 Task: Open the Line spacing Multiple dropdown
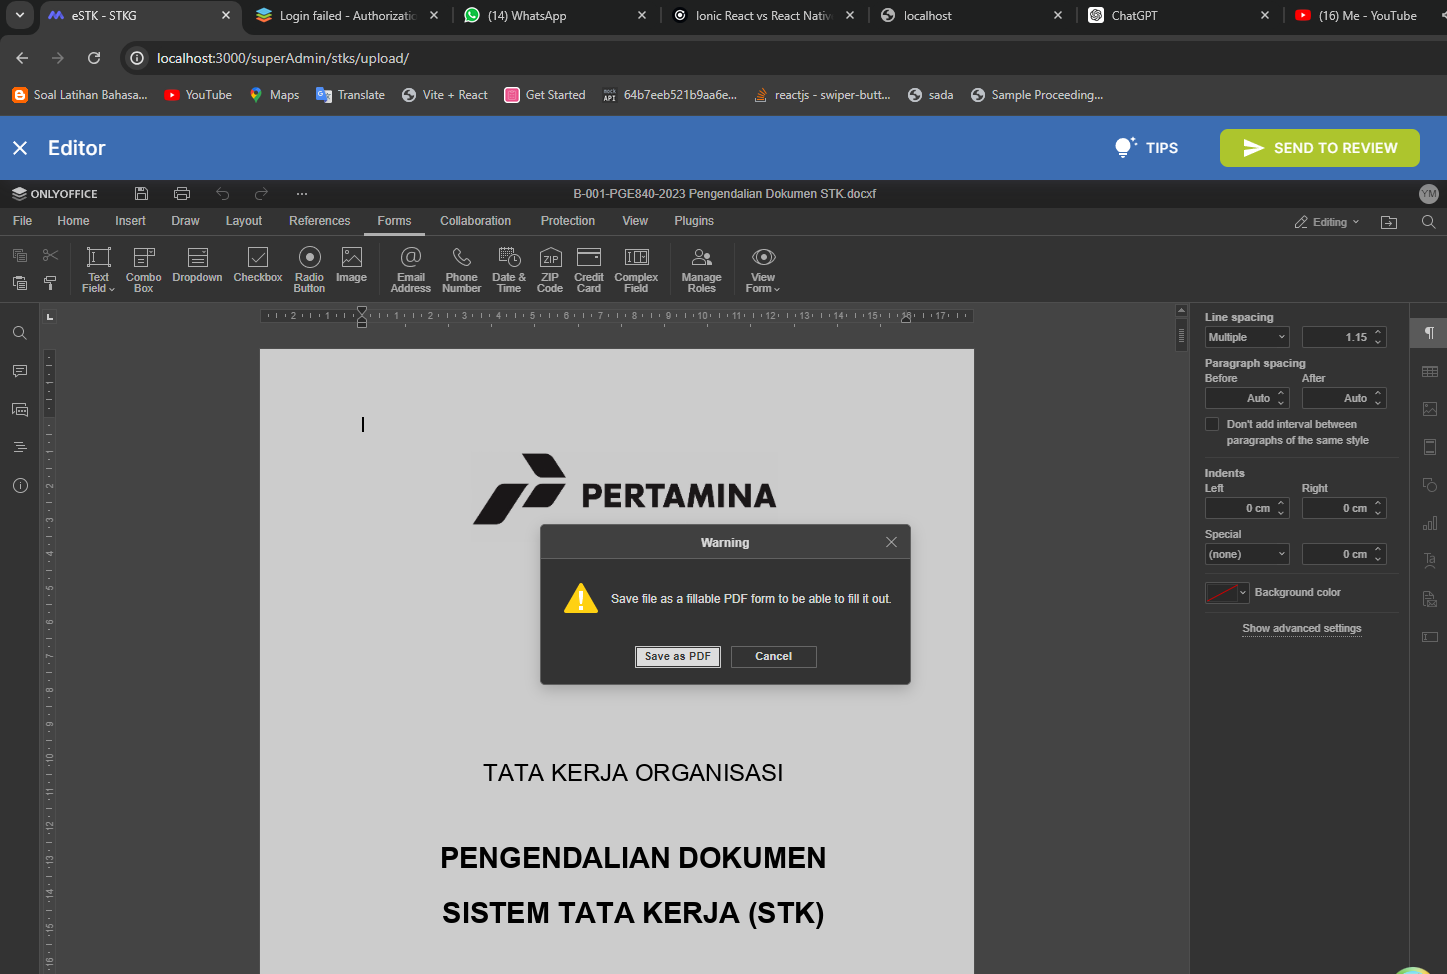click(x=1247, y=337)
